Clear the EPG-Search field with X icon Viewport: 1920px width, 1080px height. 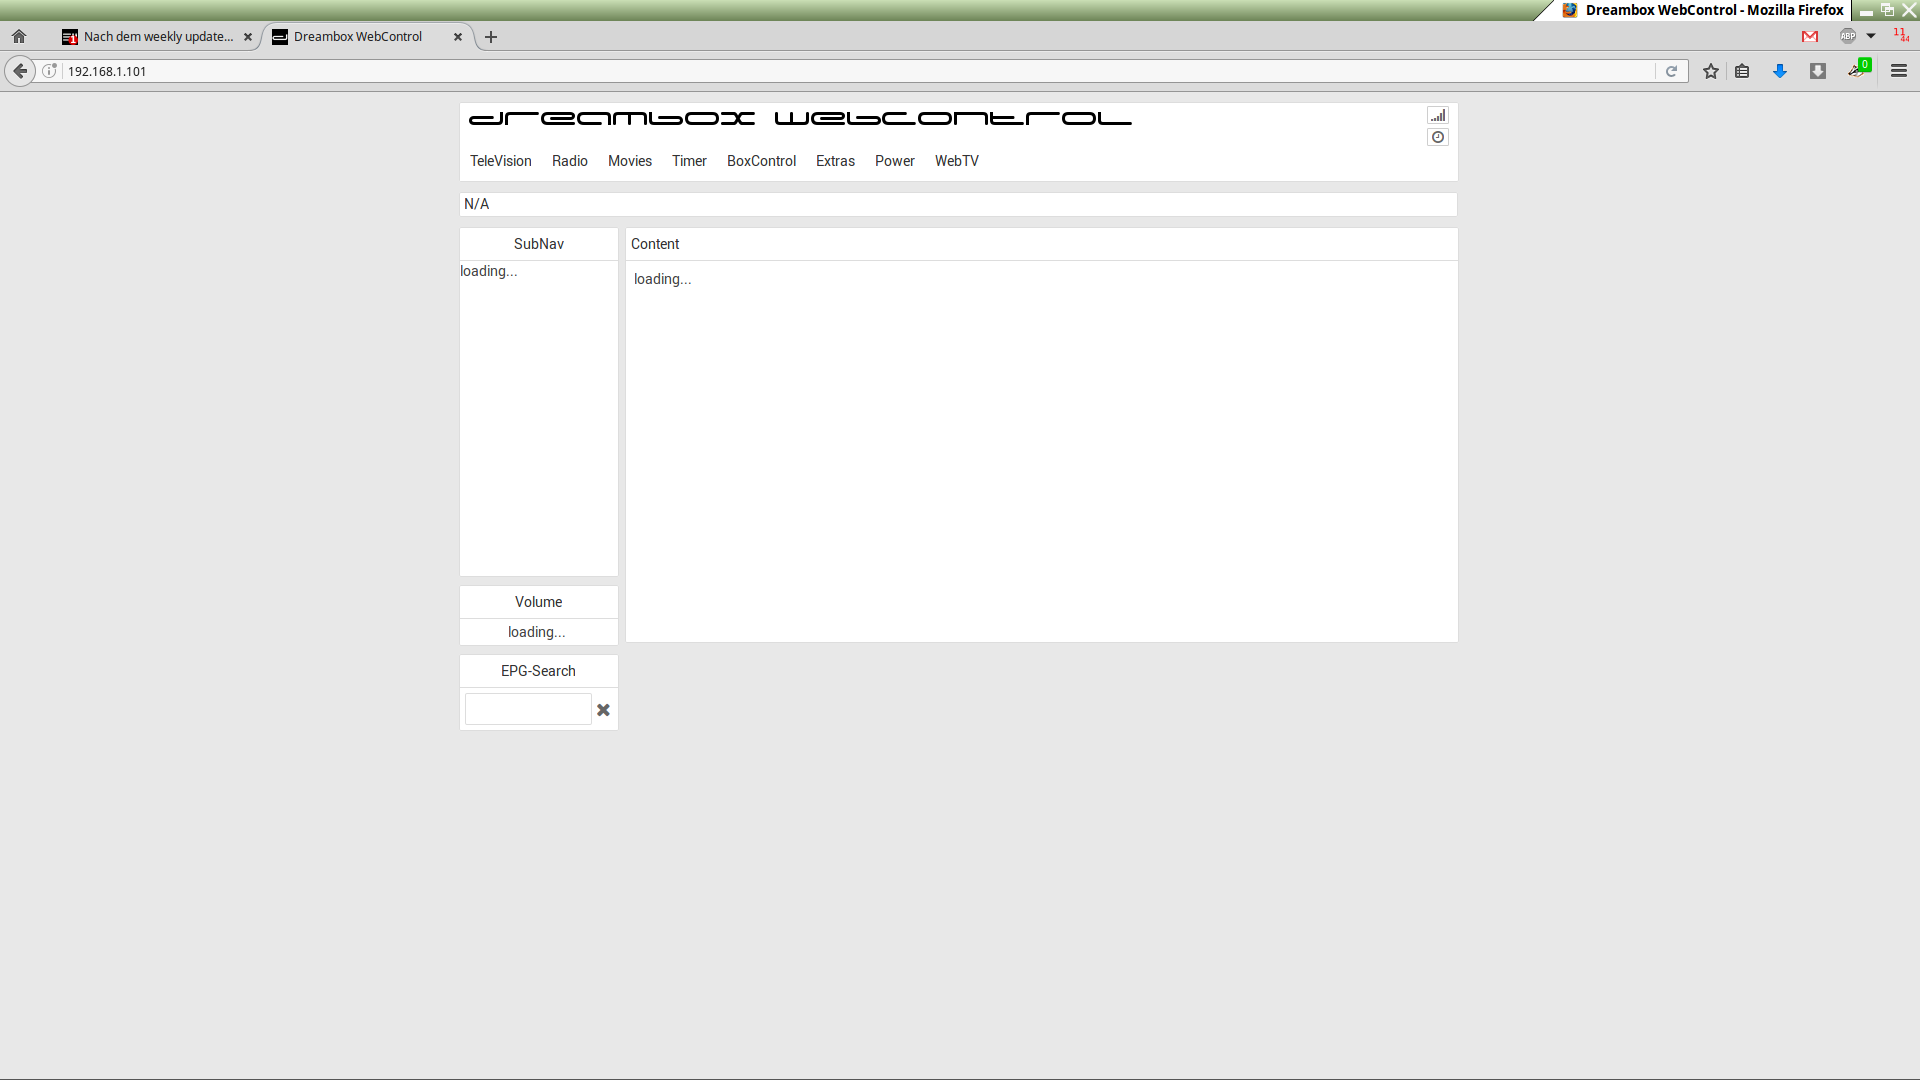603,710
